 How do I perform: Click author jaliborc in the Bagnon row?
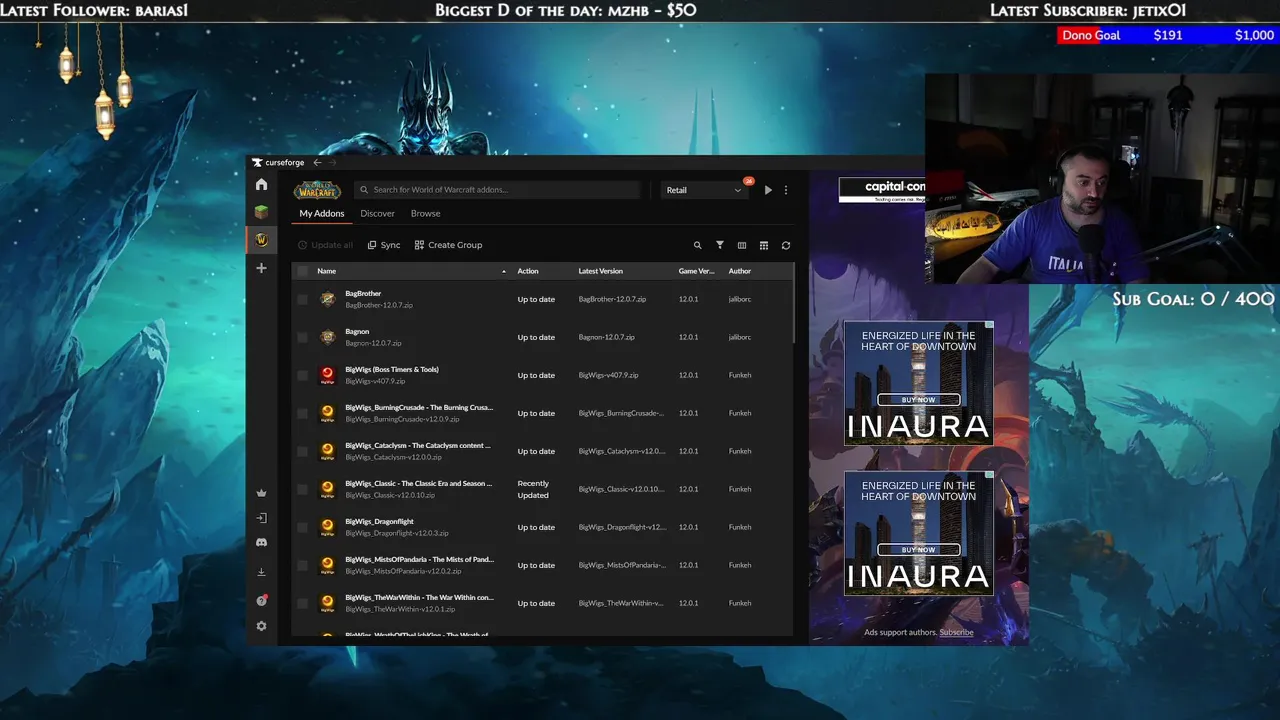click(740, 337)
